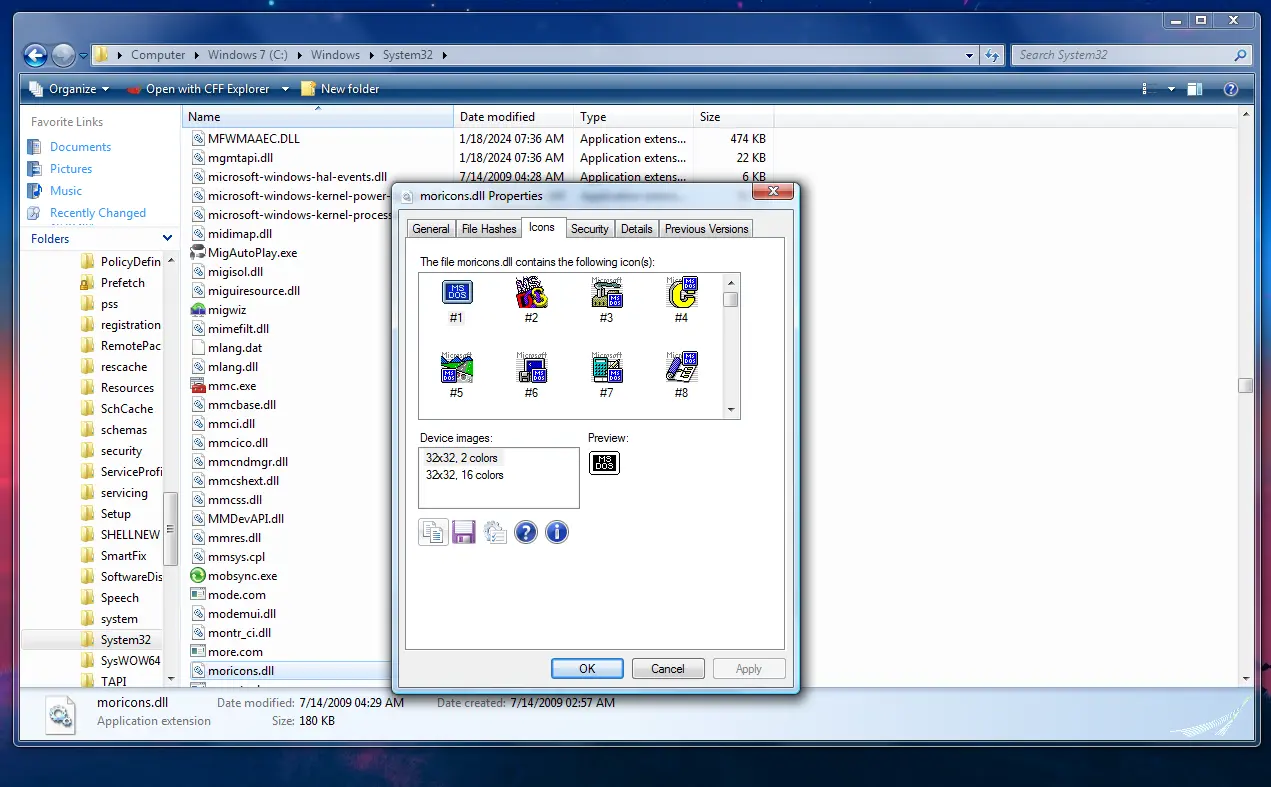Open Explorer help icon on toolbar

[x=1231, y=89]
